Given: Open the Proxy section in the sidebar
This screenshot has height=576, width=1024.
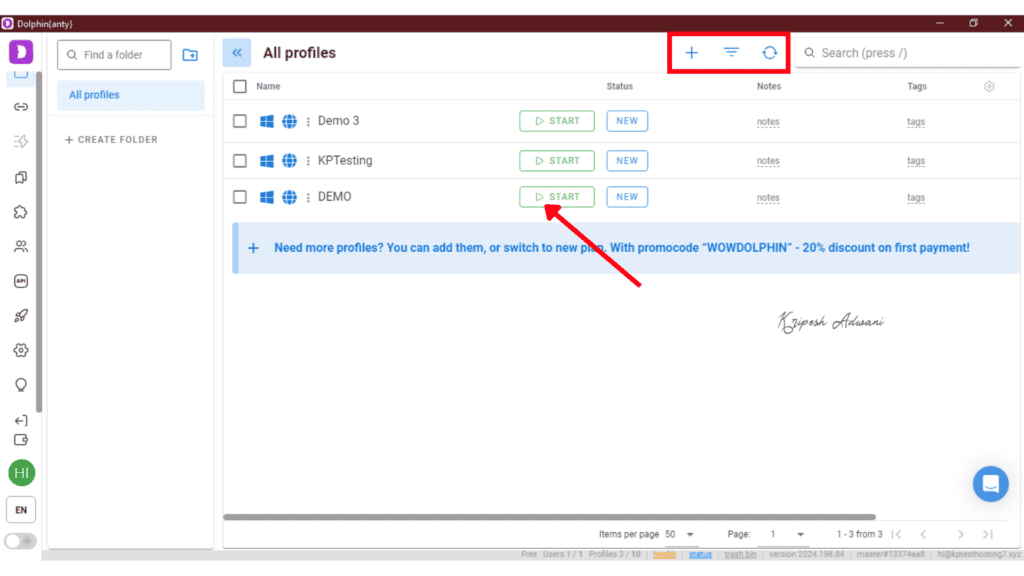Looking at the screenshot, I should (x=21, y=106).
